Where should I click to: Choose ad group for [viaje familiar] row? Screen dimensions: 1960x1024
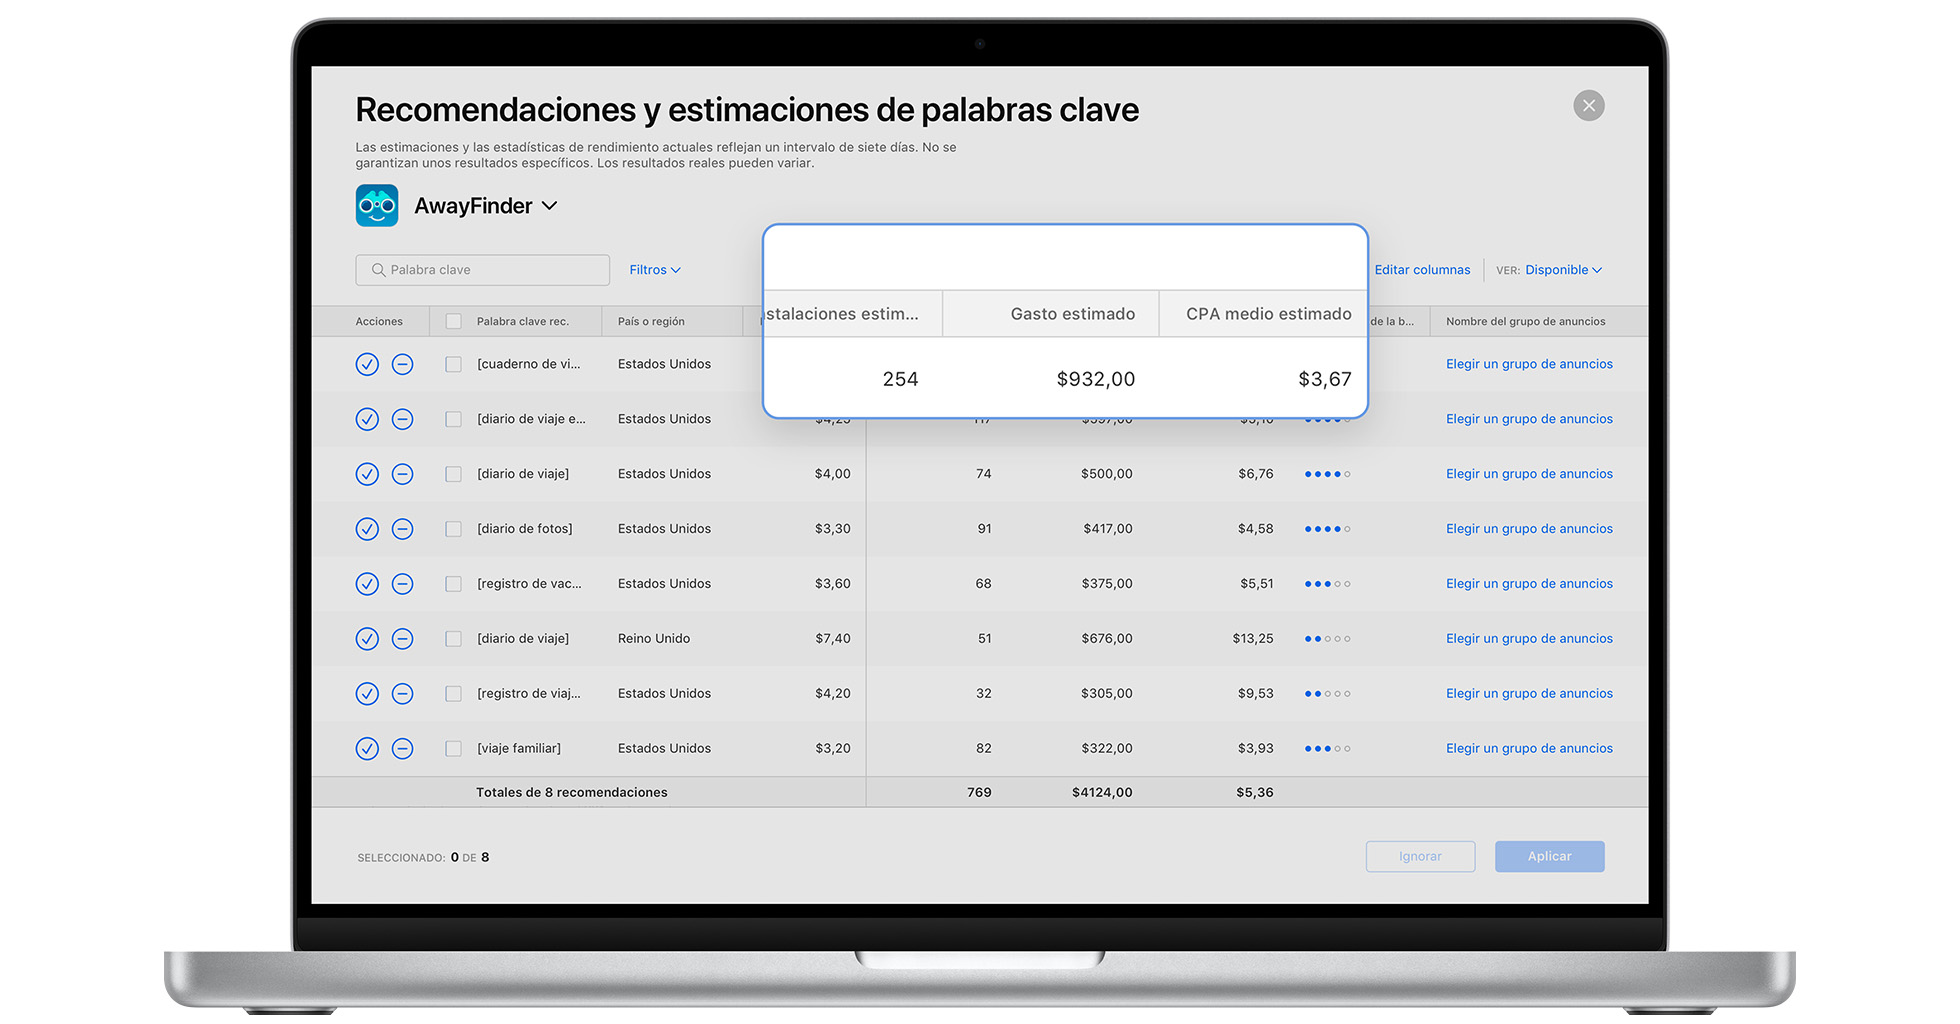(x=1529, y=749)
